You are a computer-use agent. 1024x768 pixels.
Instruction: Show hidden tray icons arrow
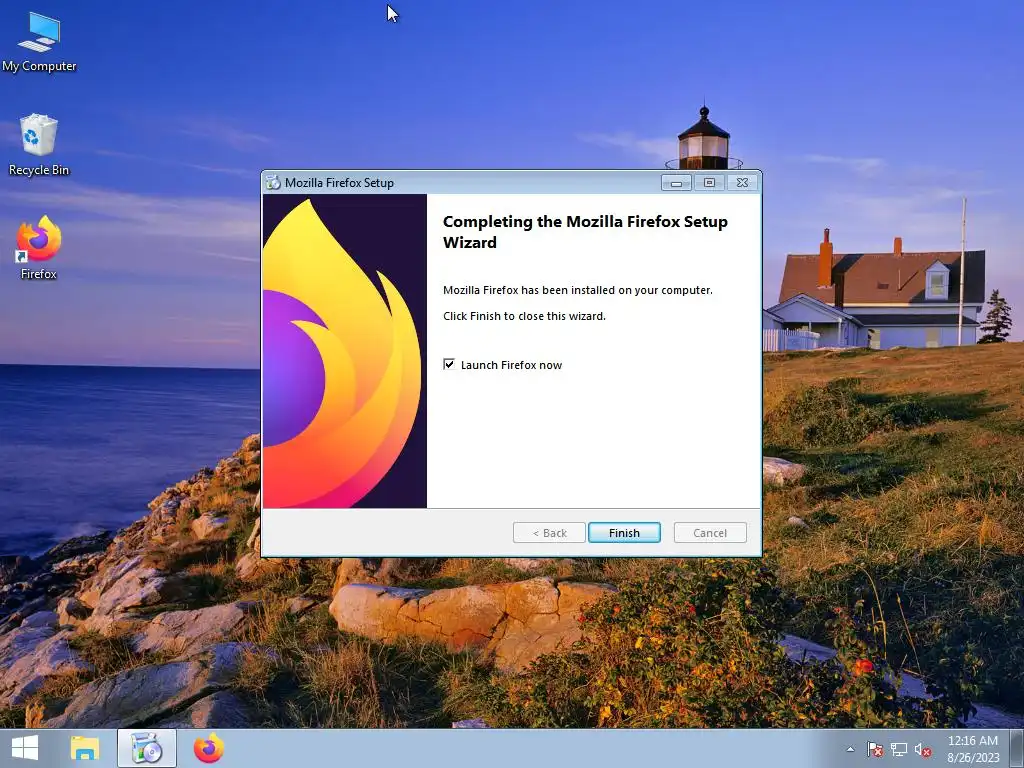pyautogui.click(x=850, y=749)
